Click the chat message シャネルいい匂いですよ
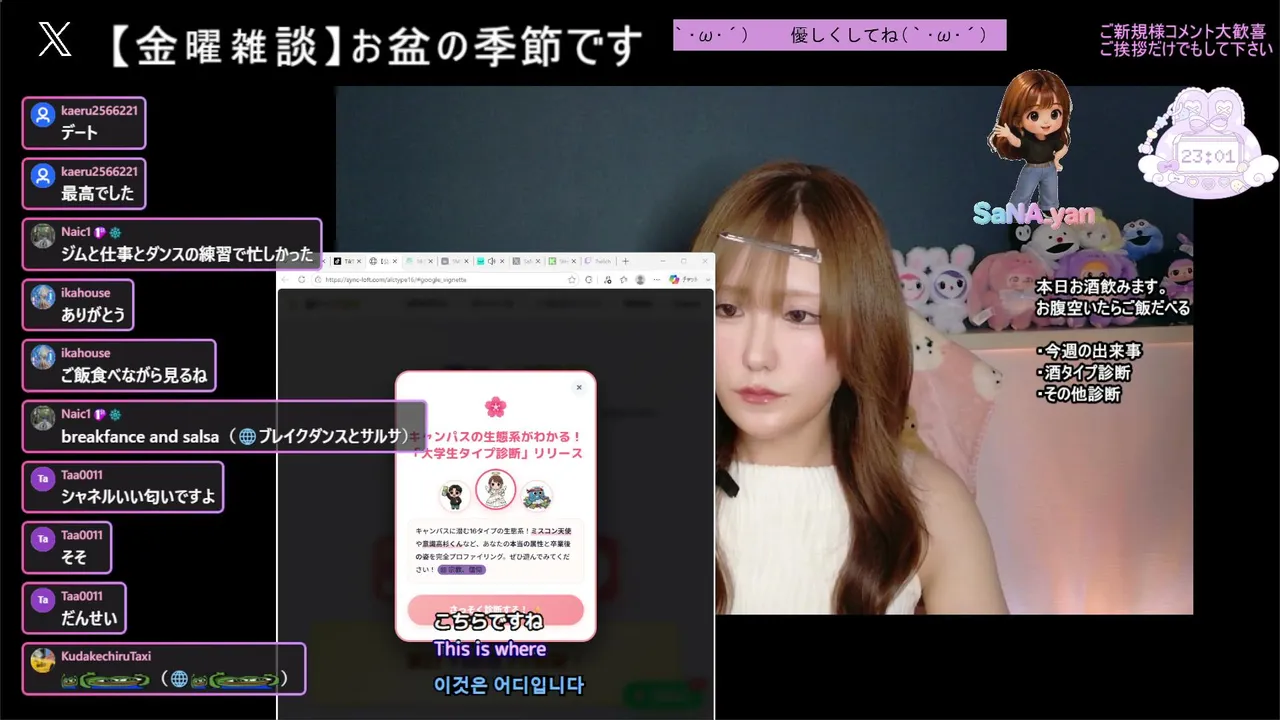1280x720 pixels. (138, 497)
